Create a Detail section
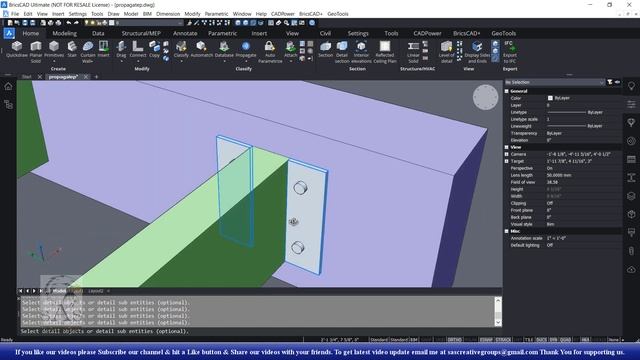 (342, 51)
